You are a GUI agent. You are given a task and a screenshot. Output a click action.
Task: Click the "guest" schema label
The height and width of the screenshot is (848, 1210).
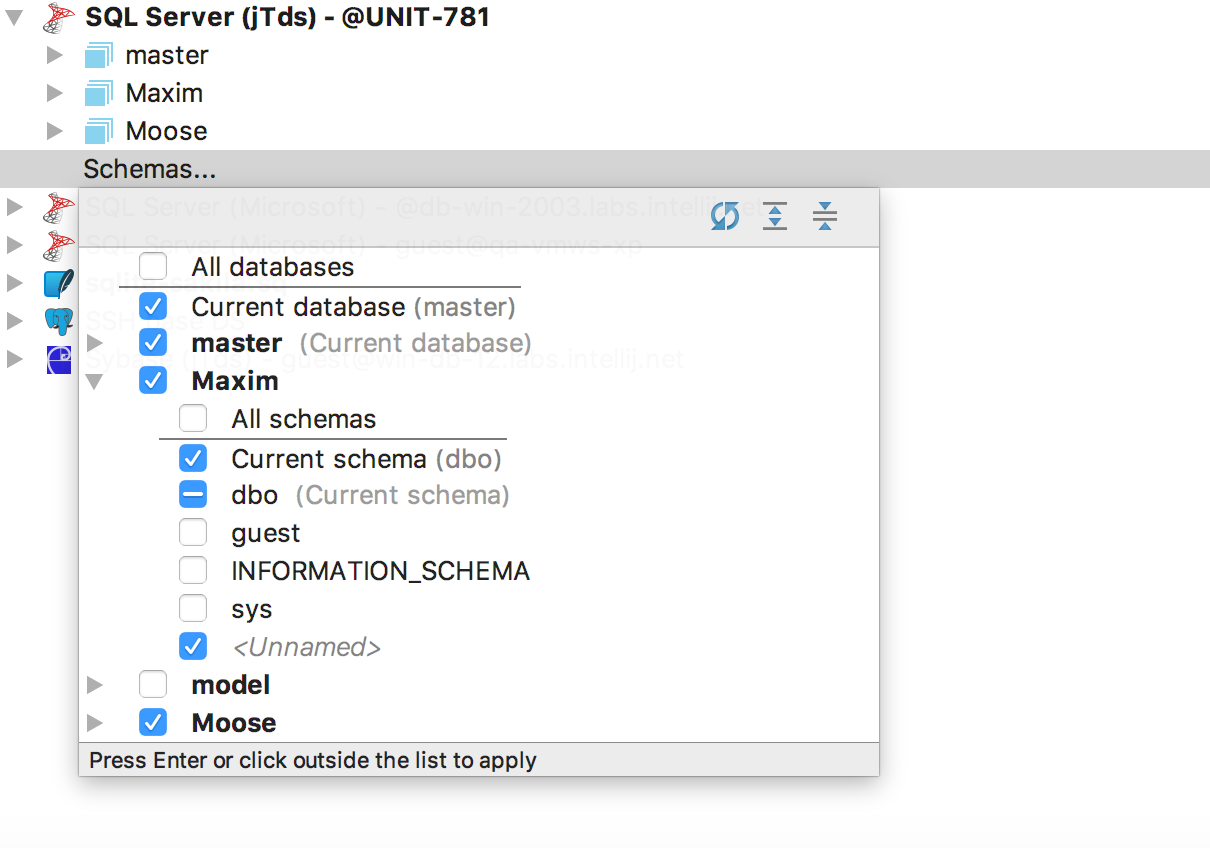tap(266, 533)
